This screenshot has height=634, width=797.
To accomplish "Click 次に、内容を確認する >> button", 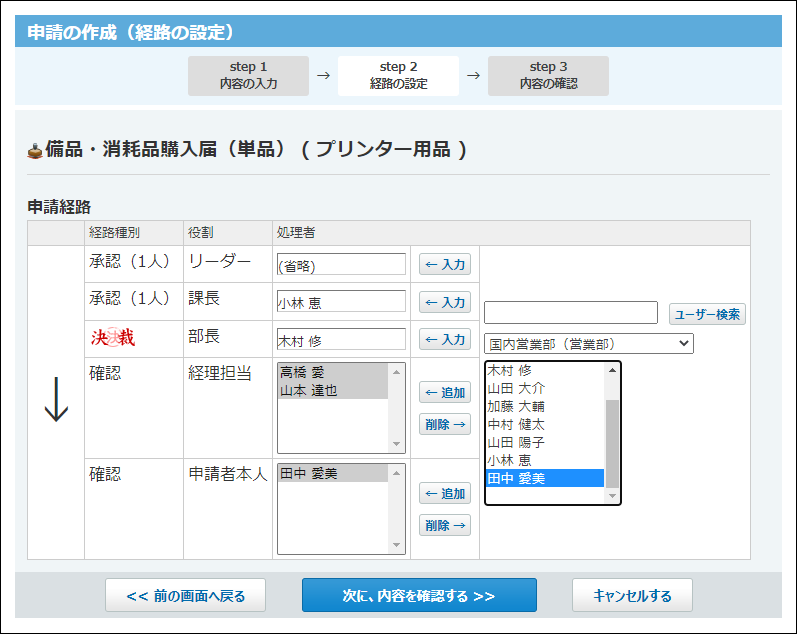I will pos(419,595).
